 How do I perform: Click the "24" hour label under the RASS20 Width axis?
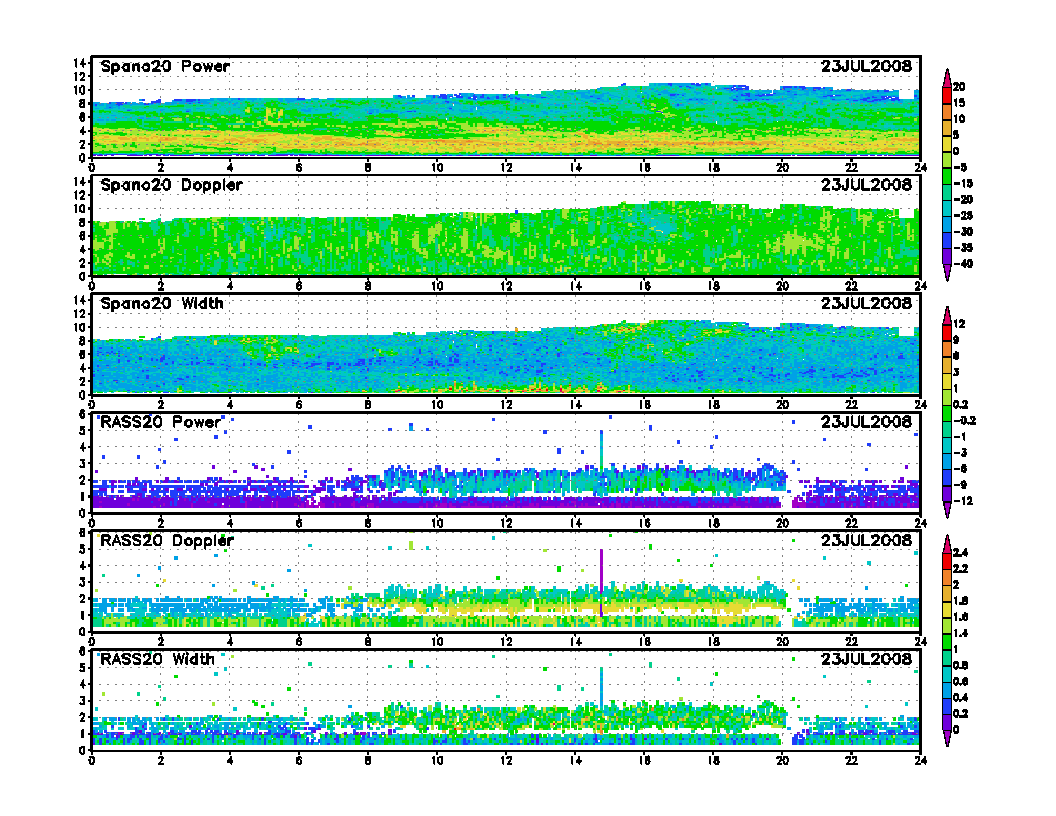point(920,760)
